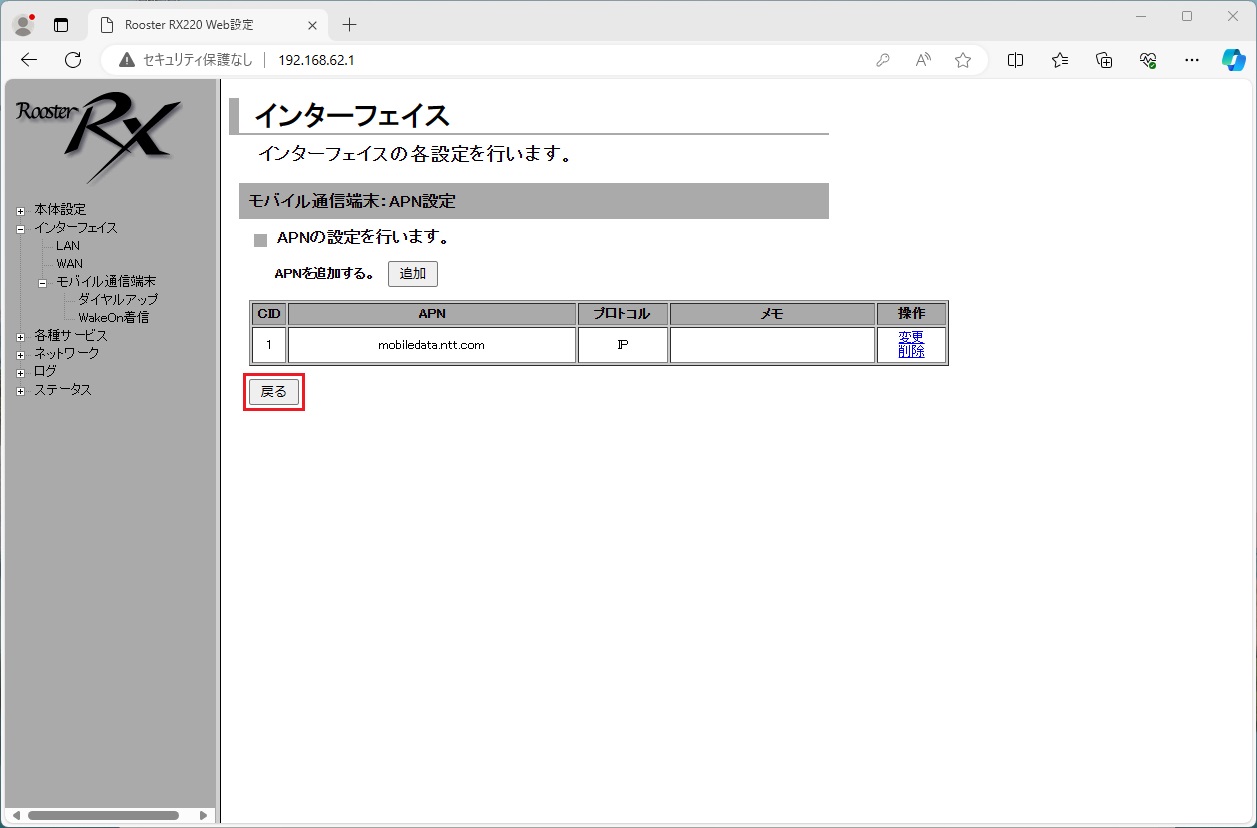Click the 追加 button to add APN
This screenshot has width=1257, height=828.
point(412,274)
